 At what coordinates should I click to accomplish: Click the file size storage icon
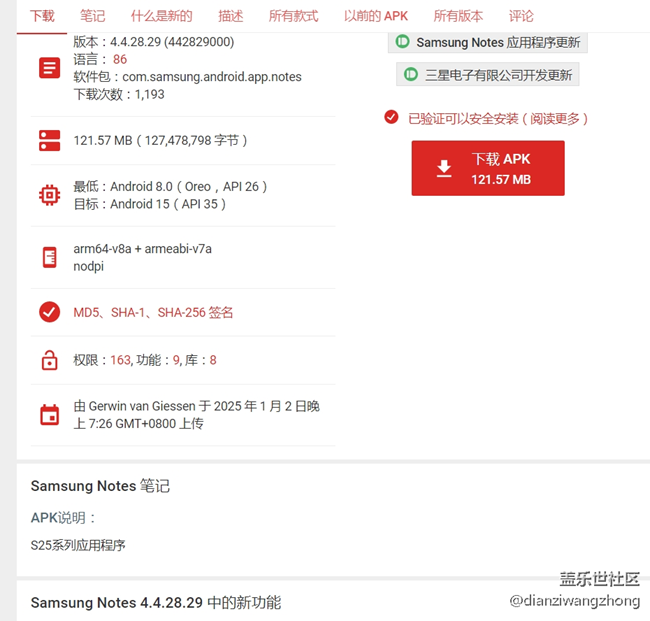49,141
